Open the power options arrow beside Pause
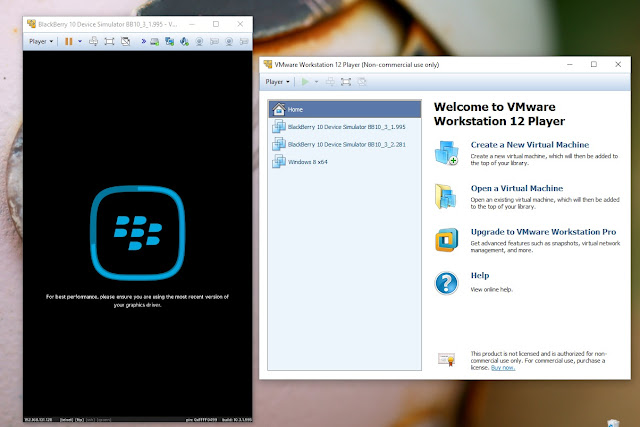 (80, 41)
